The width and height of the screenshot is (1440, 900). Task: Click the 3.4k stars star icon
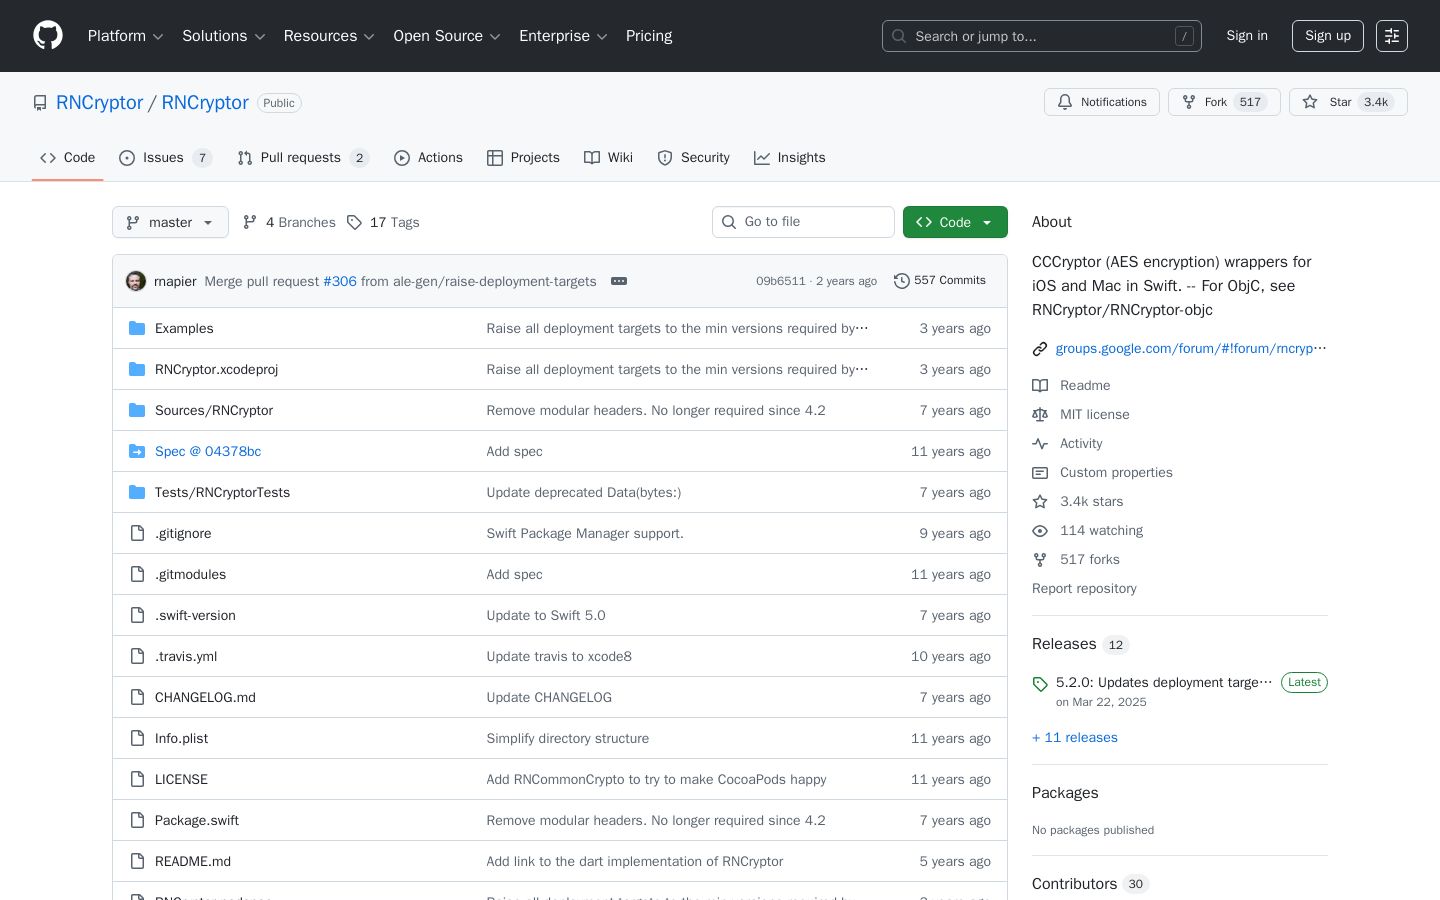pos(1040,502)
